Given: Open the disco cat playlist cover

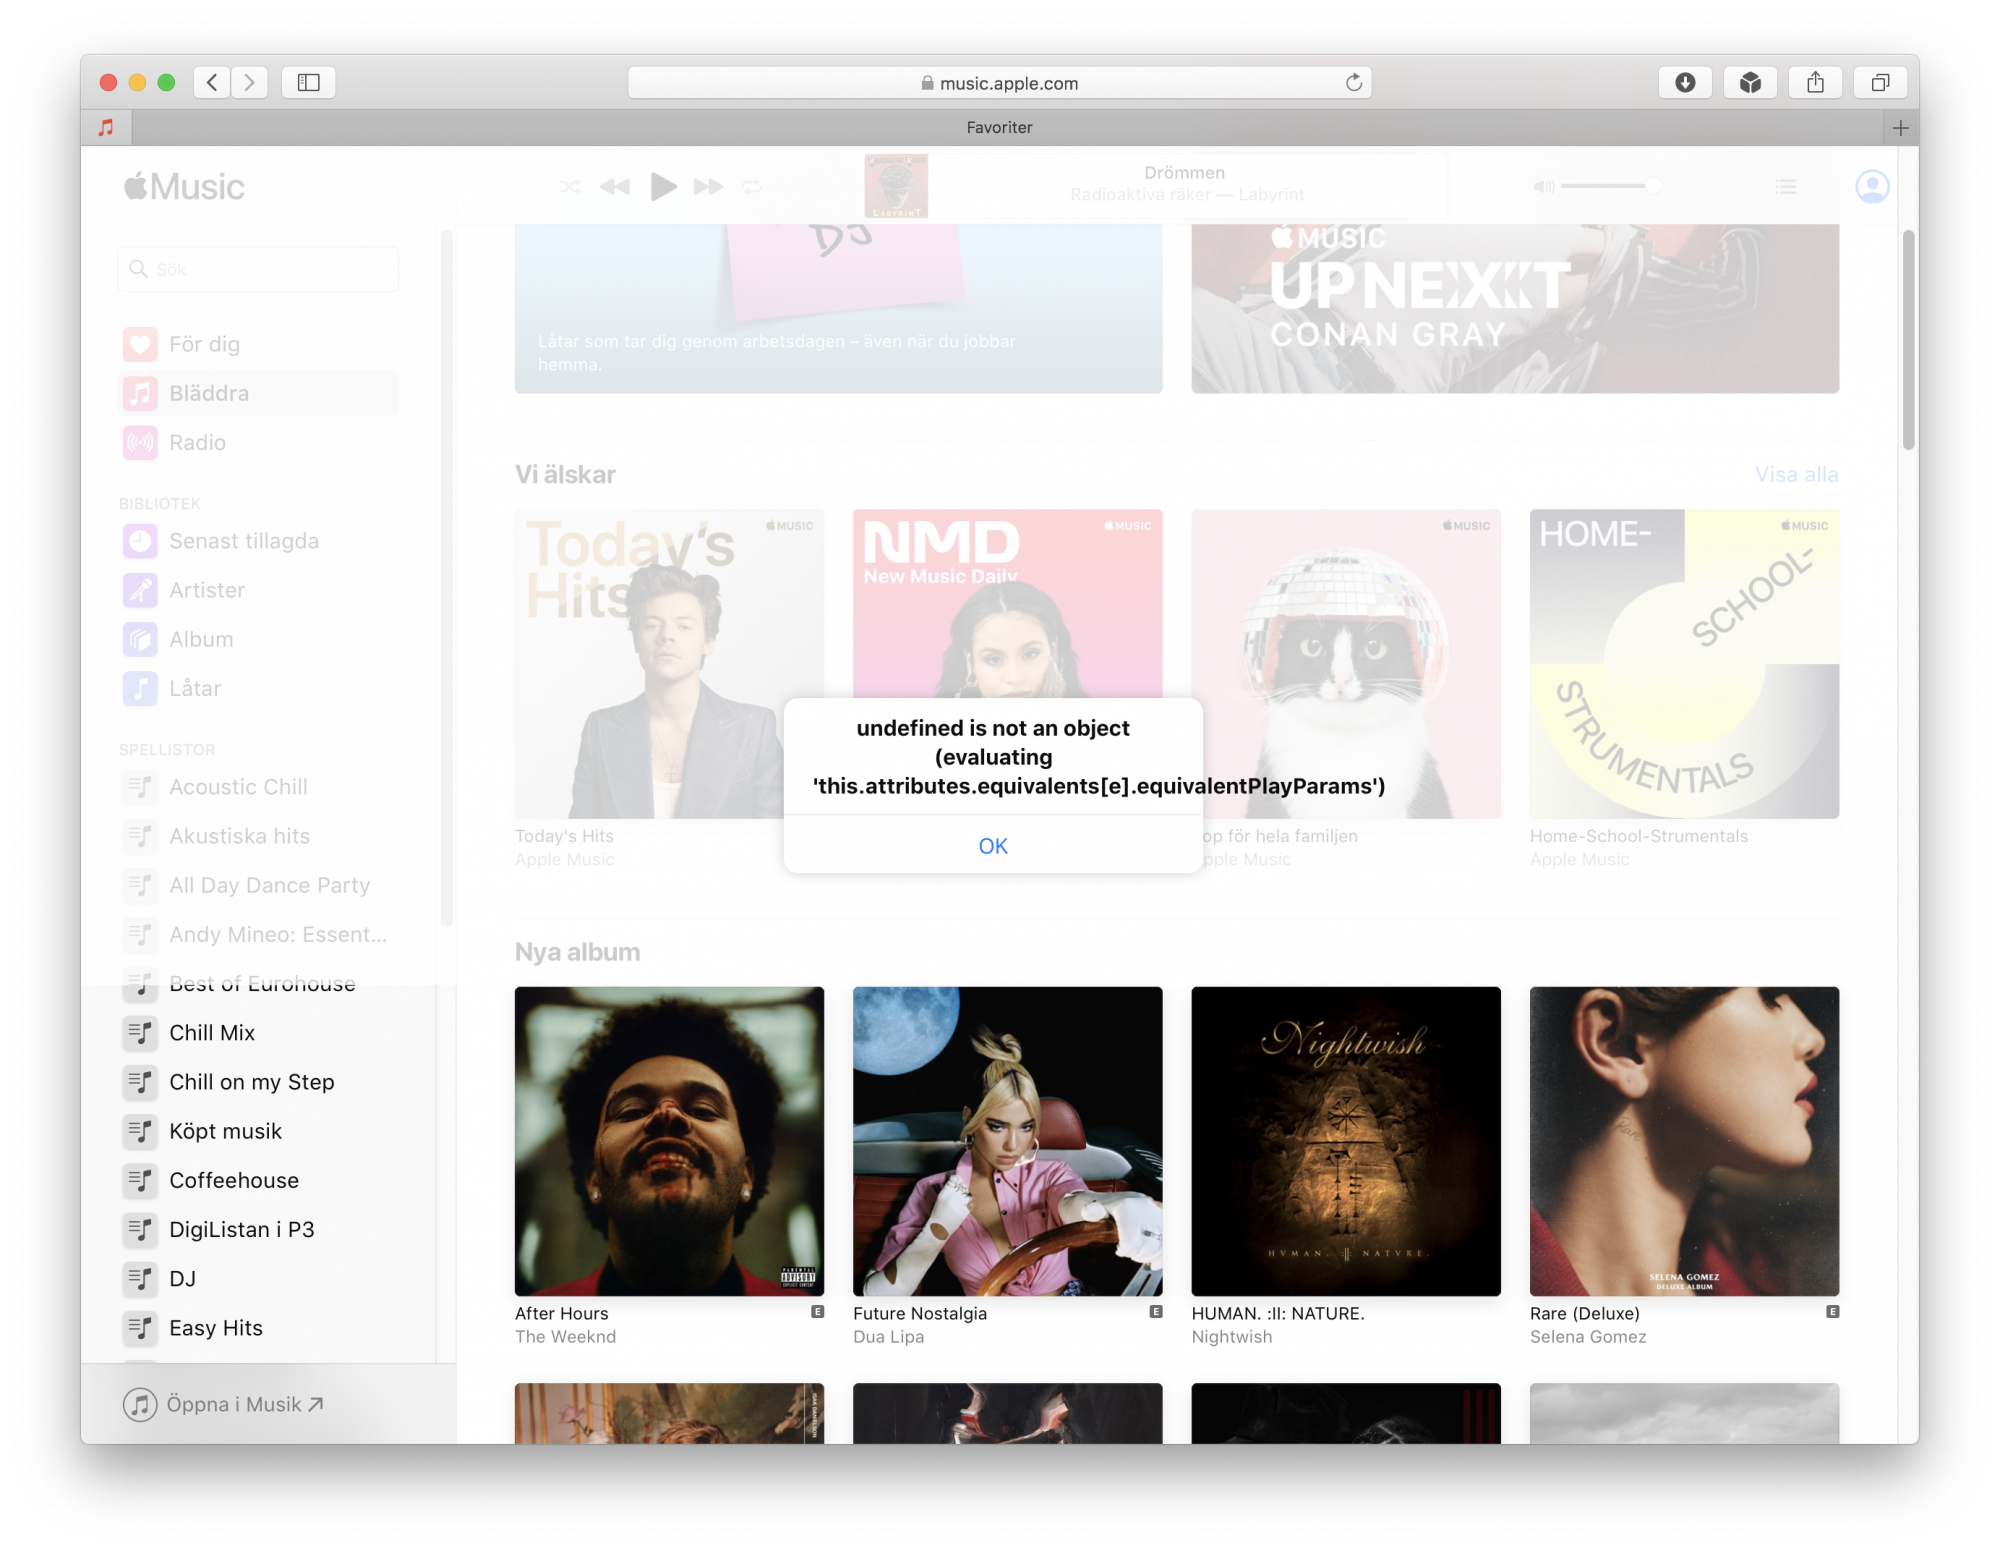Looking at the screenshot, I should [1346, 664].
